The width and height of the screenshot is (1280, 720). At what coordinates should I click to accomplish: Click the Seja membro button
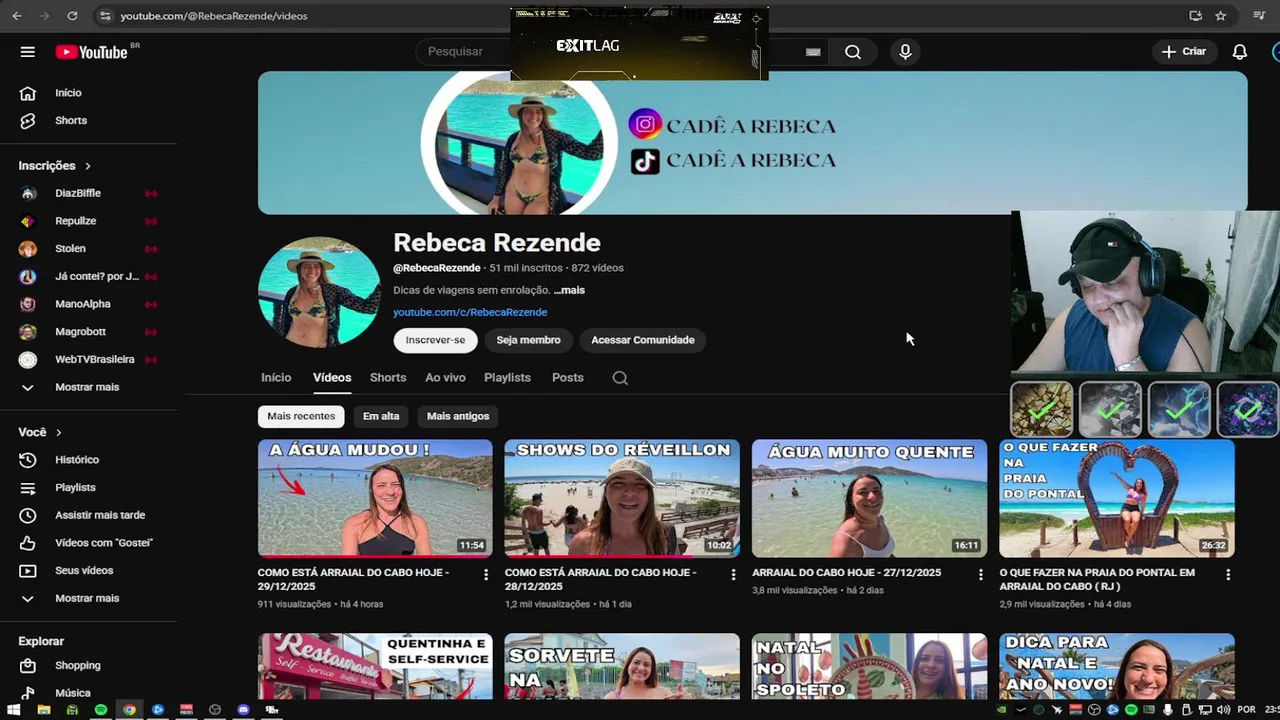tap(528, 340)
